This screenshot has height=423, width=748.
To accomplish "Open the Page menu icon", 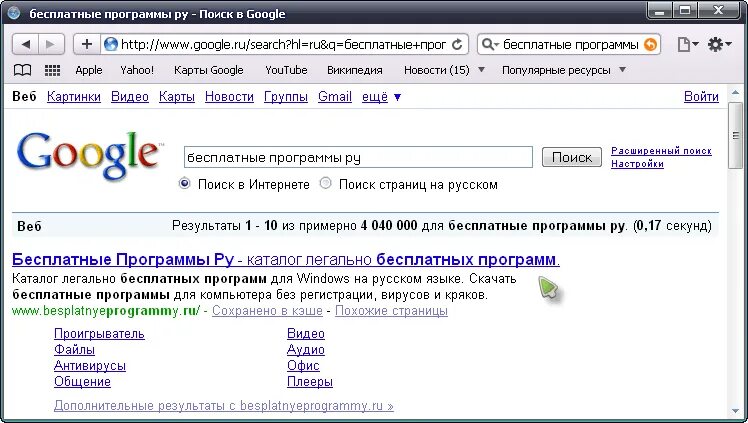I will (x=688, y=44).
